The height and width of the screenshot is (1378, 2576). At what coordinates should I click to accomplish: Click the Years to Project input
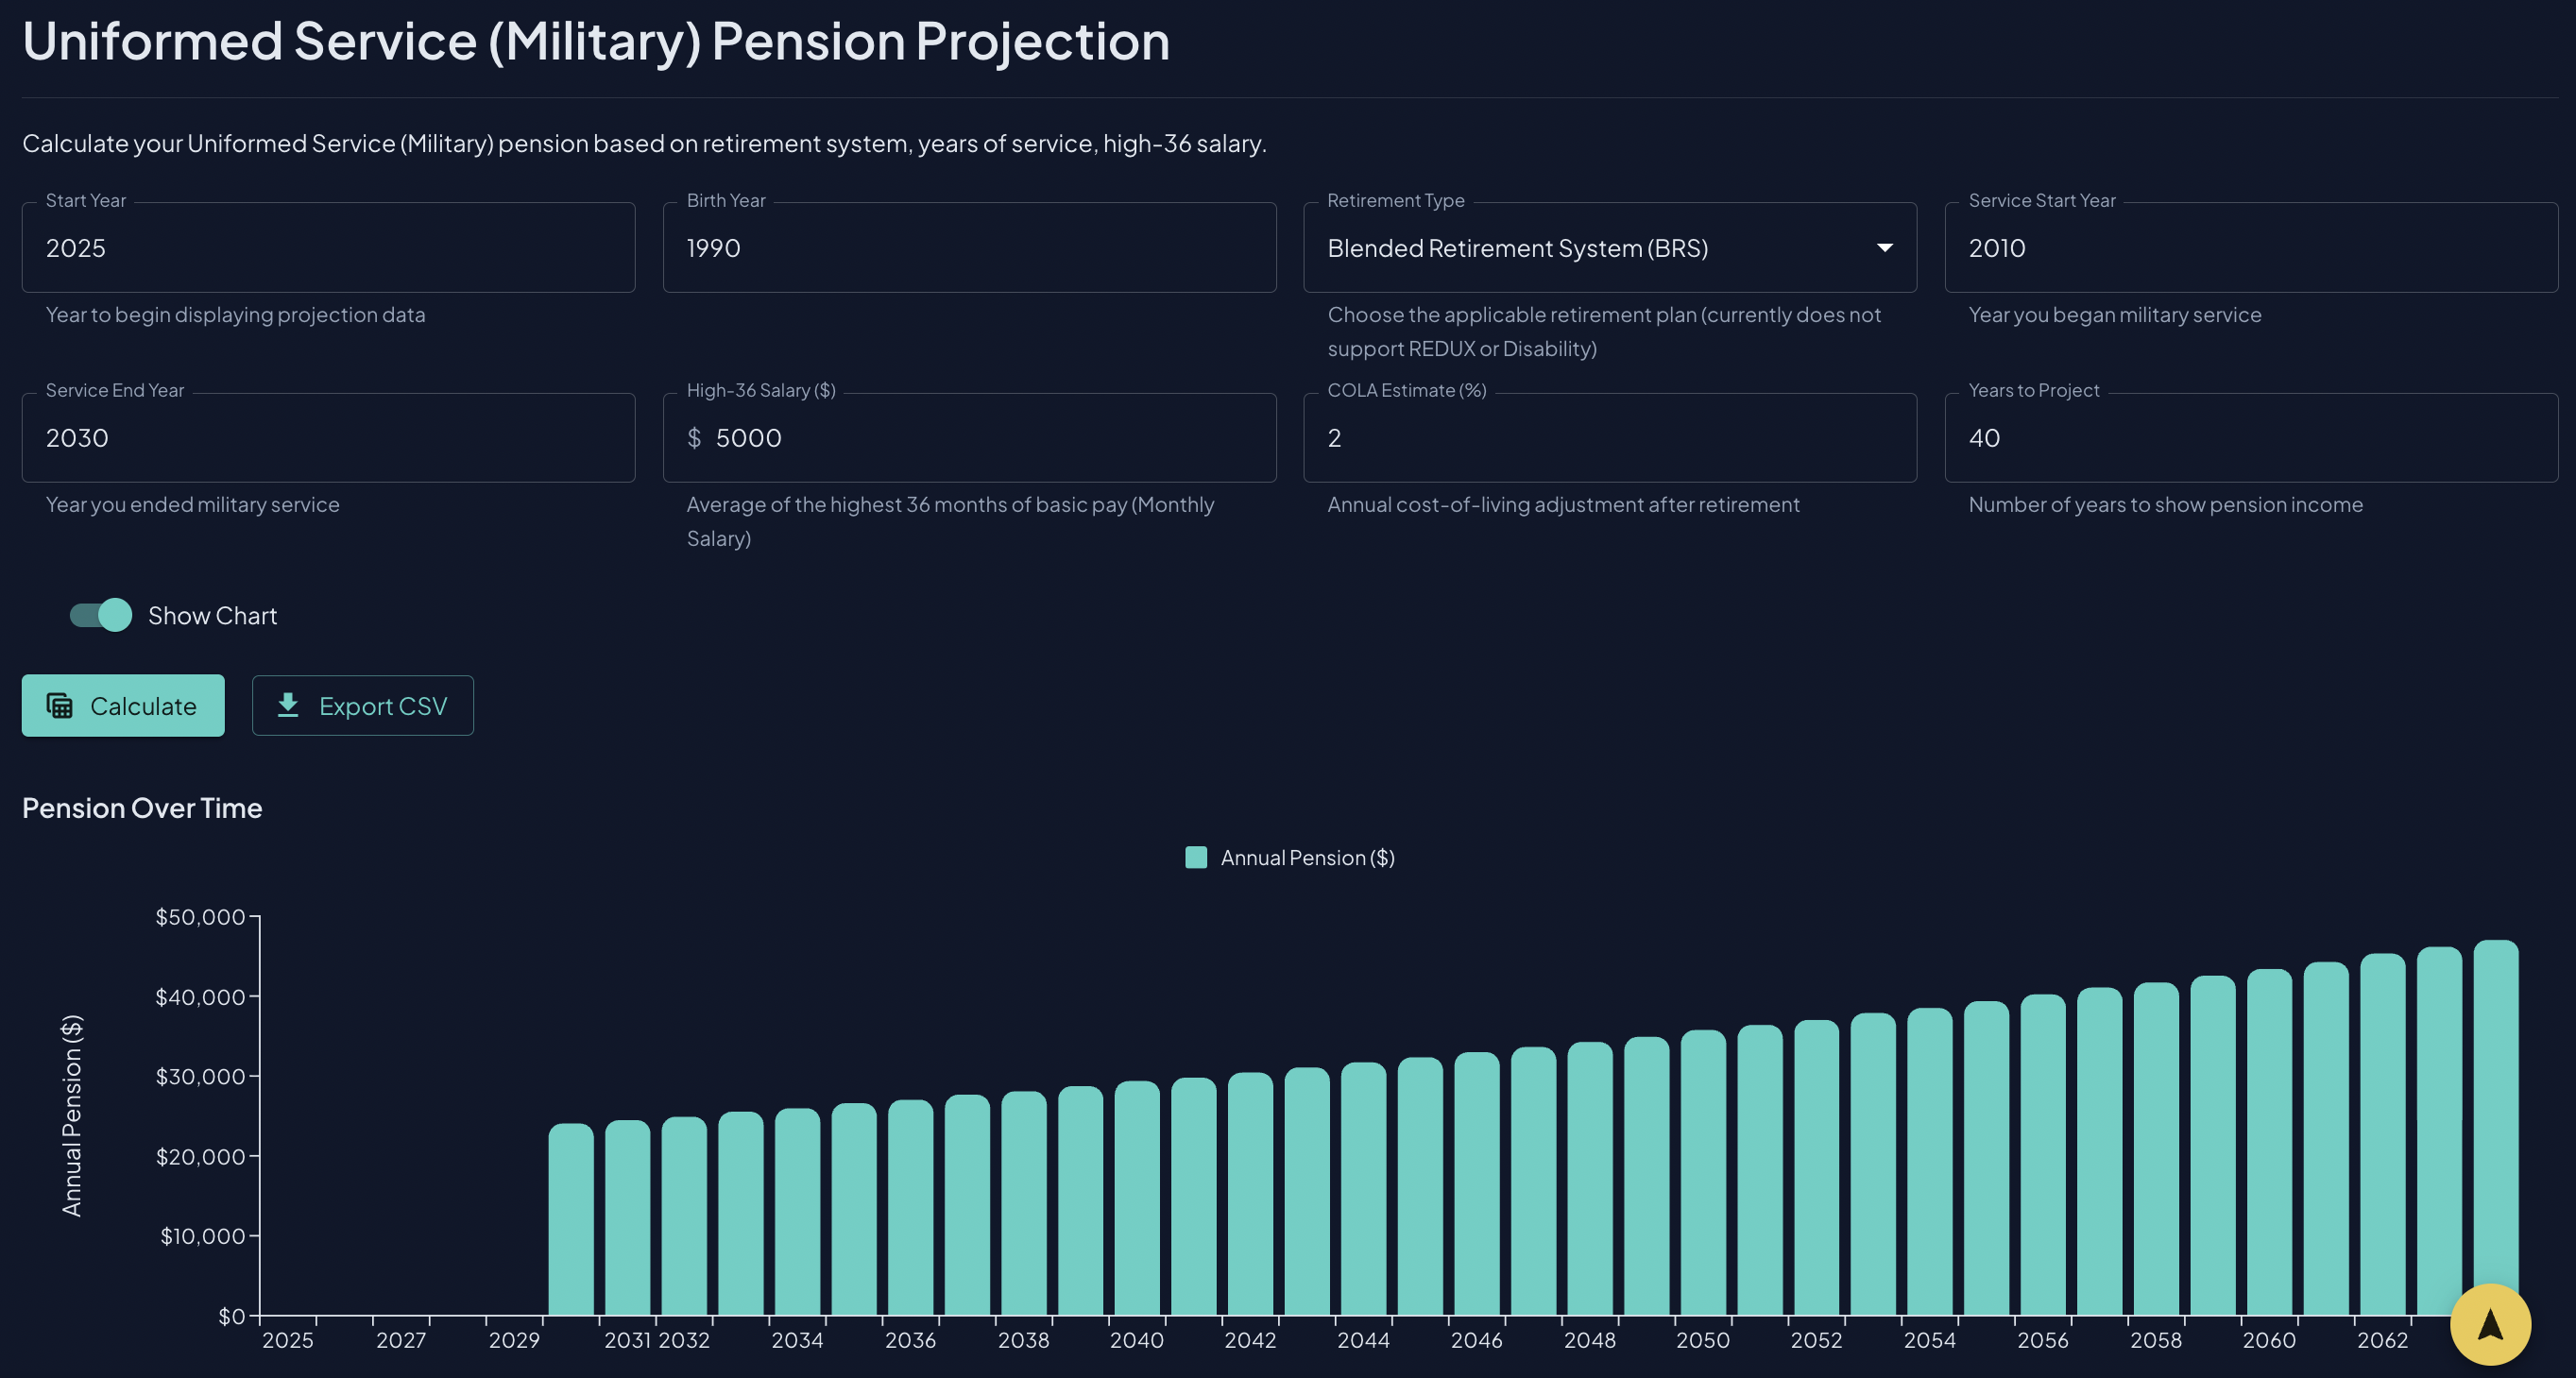[2251, 437]
